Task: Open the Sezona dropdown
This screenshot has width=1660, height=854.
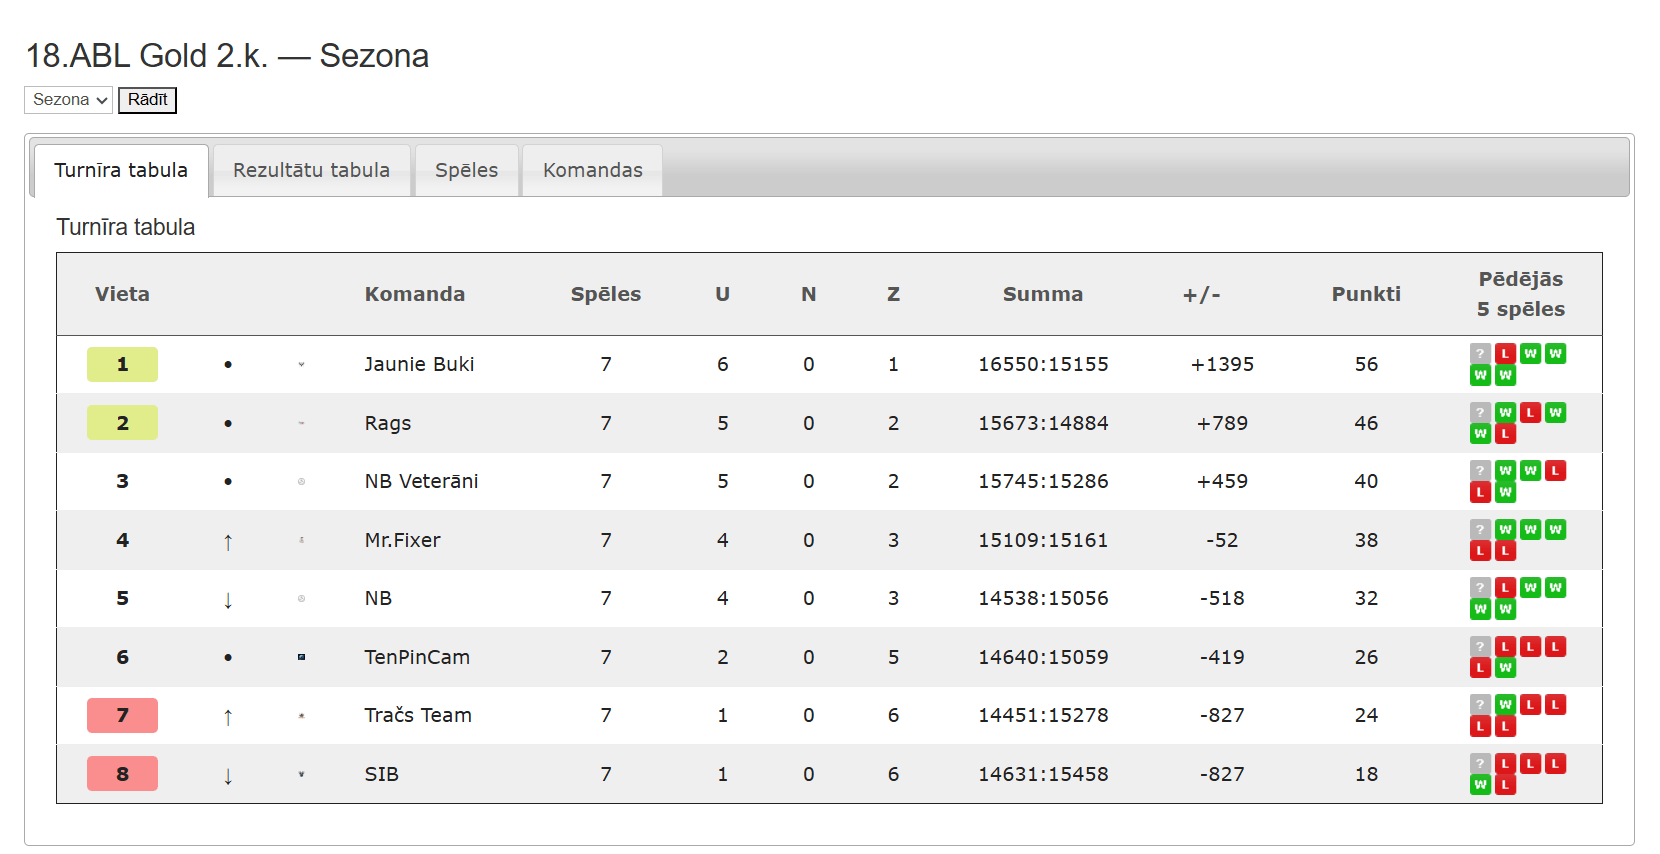Action: click(68, 100)
